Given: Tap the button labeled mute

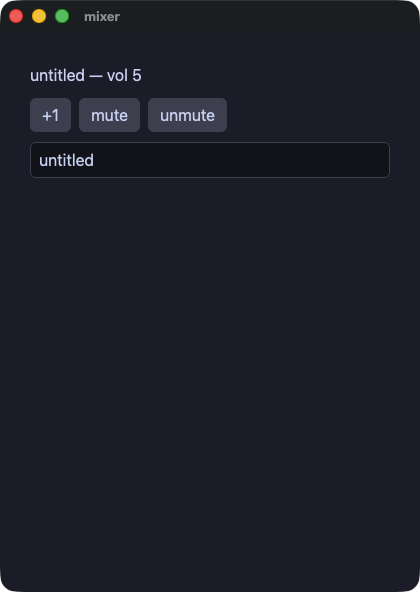Looking at the screenshot, I should [109, 115].
